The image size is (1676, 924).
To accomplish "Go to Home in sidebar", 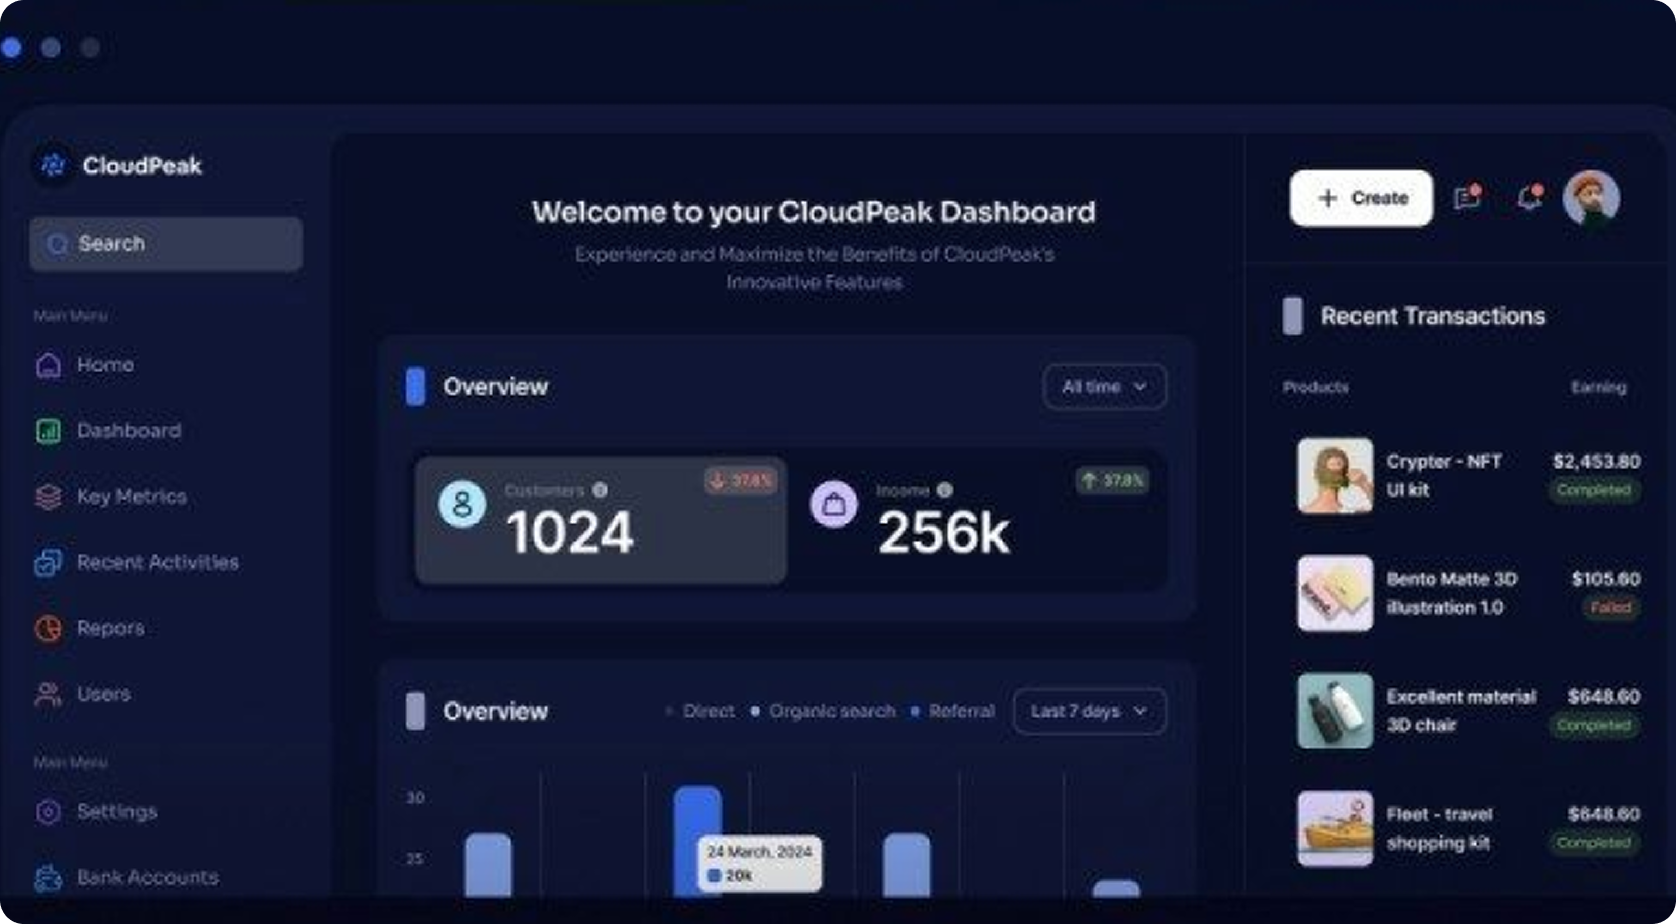I will (x=105, y=365).
